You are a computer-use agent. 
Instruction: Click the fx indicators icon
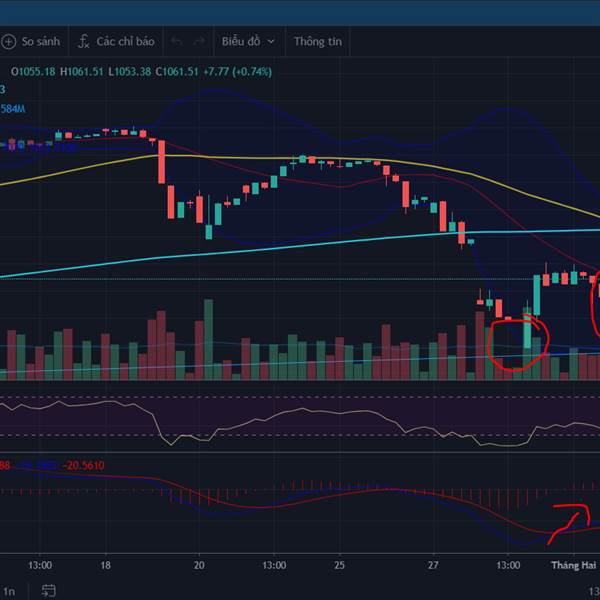(x=83, y=41)
